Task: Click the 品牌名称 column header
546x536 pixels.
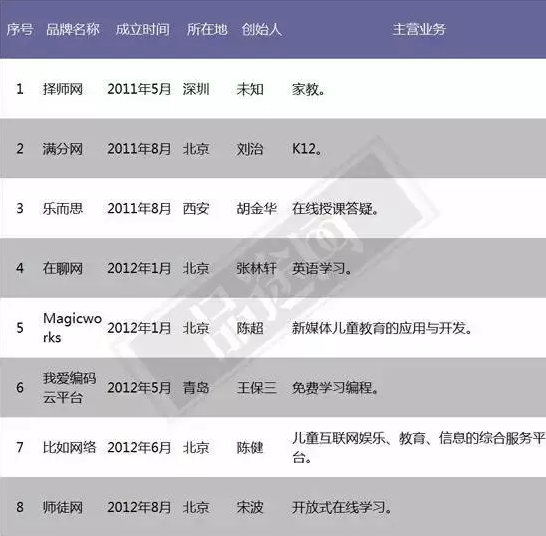Action: 73,30
